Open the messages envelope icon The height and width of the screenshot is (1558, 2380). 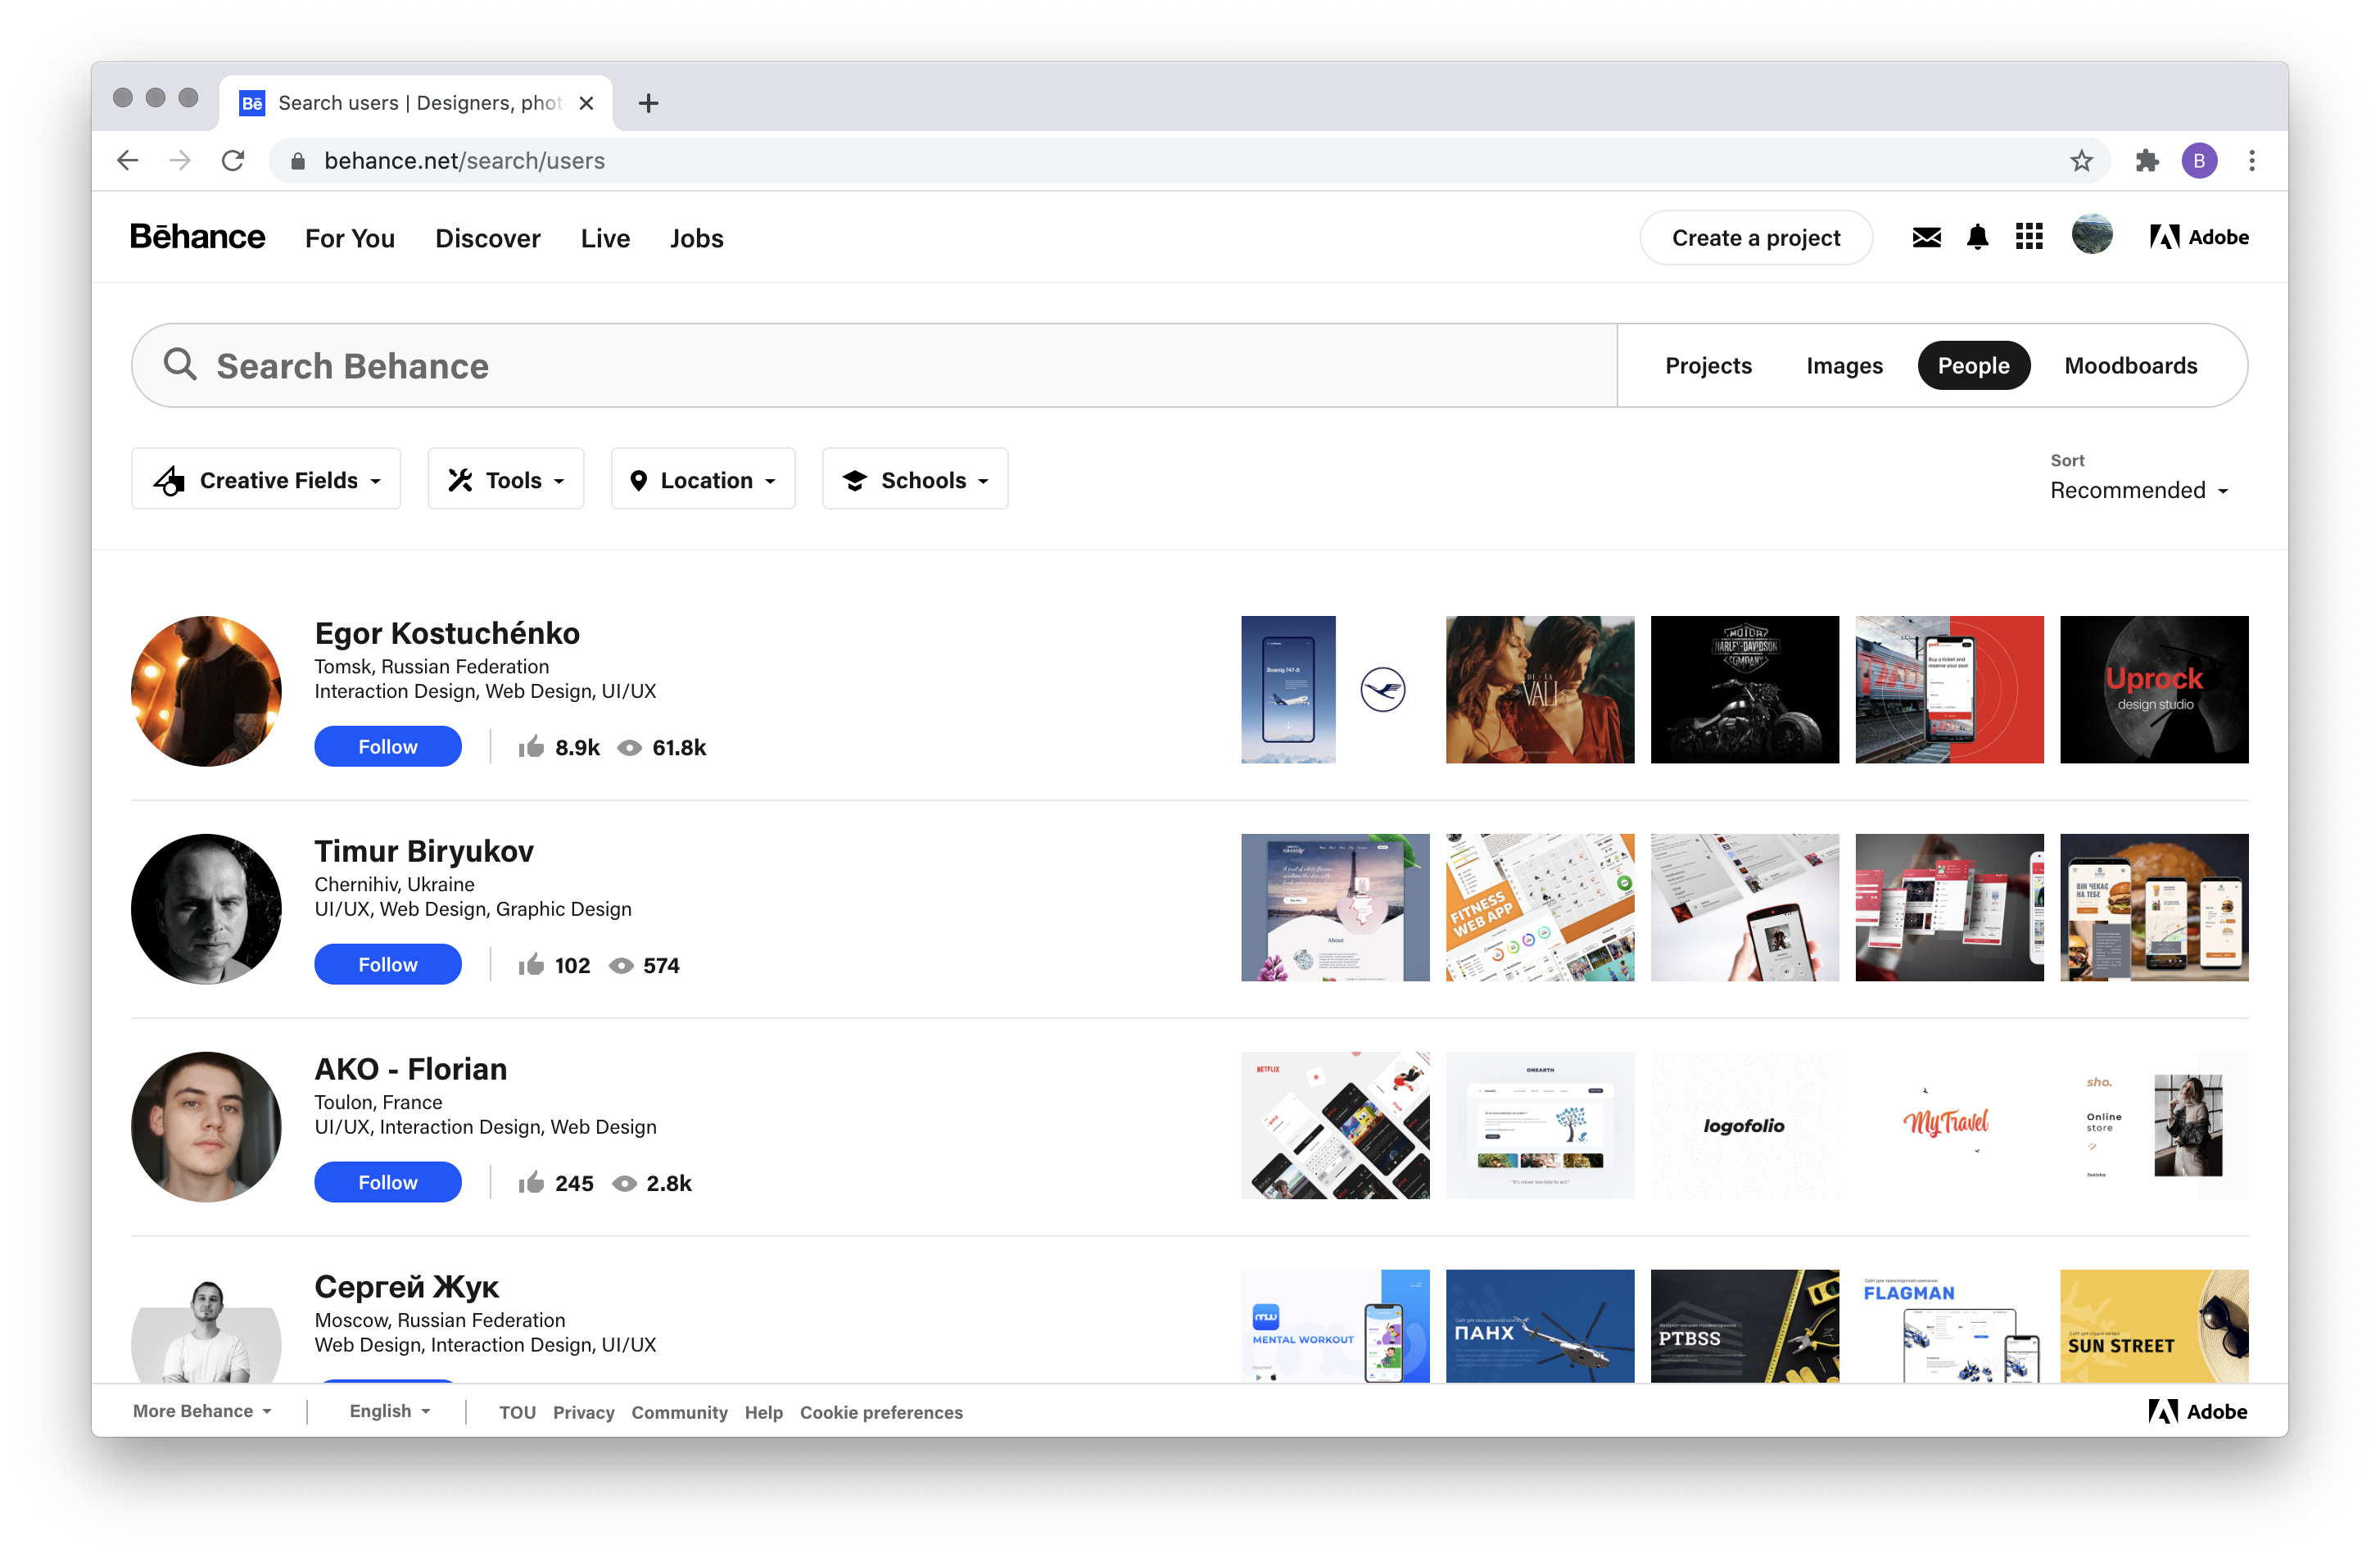click(x=1926, y=237)
